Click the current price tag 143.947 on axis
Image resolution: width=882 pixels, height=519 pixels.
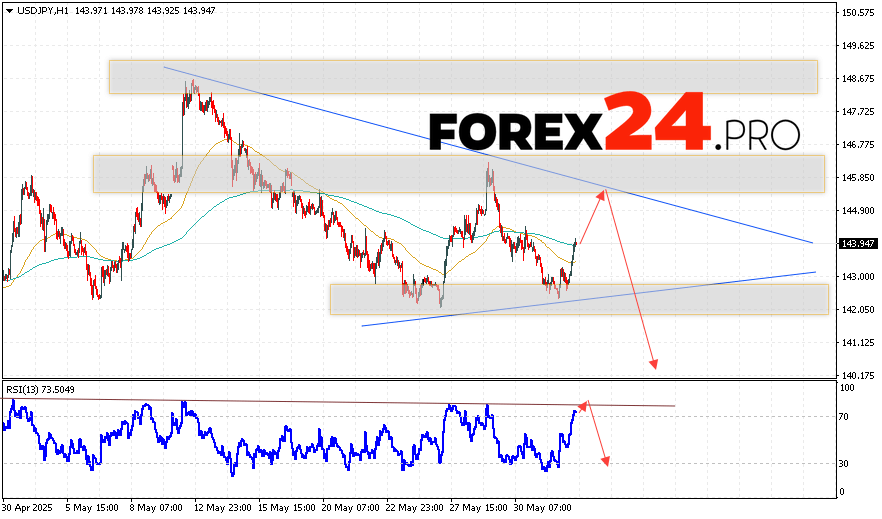coord(859,243)
